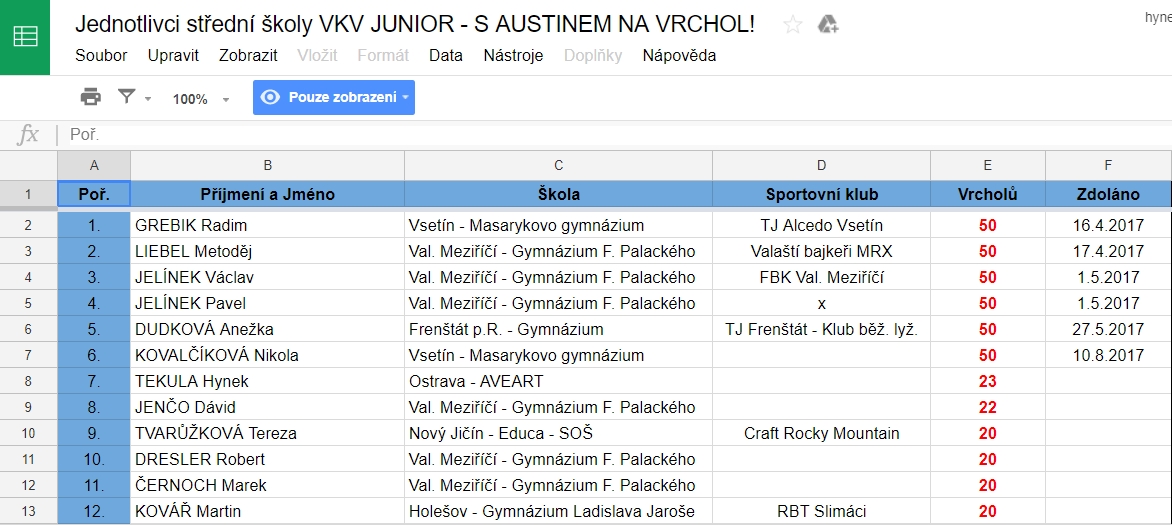
Task: Expand the Pouze zobrazení dropdown arrow
Action: [406, 98]
